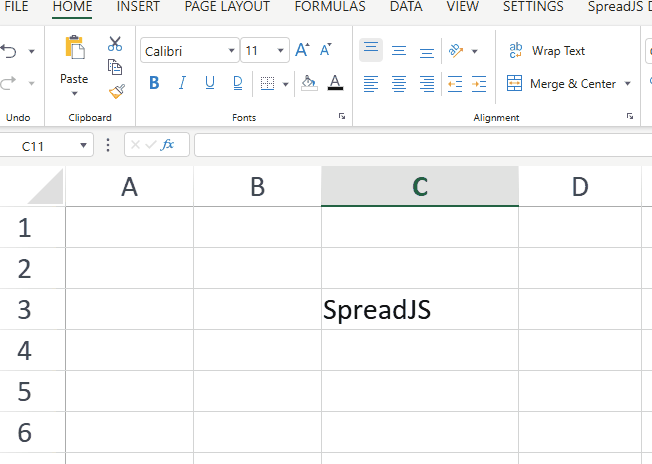Click the fill color bucket icon
652x464 pixels.
309,83
